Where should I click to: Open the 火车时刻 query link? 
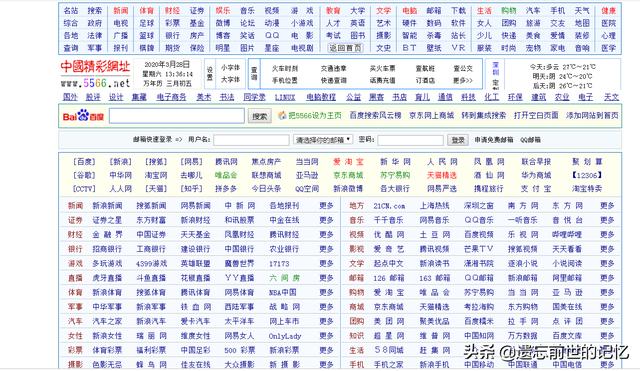coord(285,69)
